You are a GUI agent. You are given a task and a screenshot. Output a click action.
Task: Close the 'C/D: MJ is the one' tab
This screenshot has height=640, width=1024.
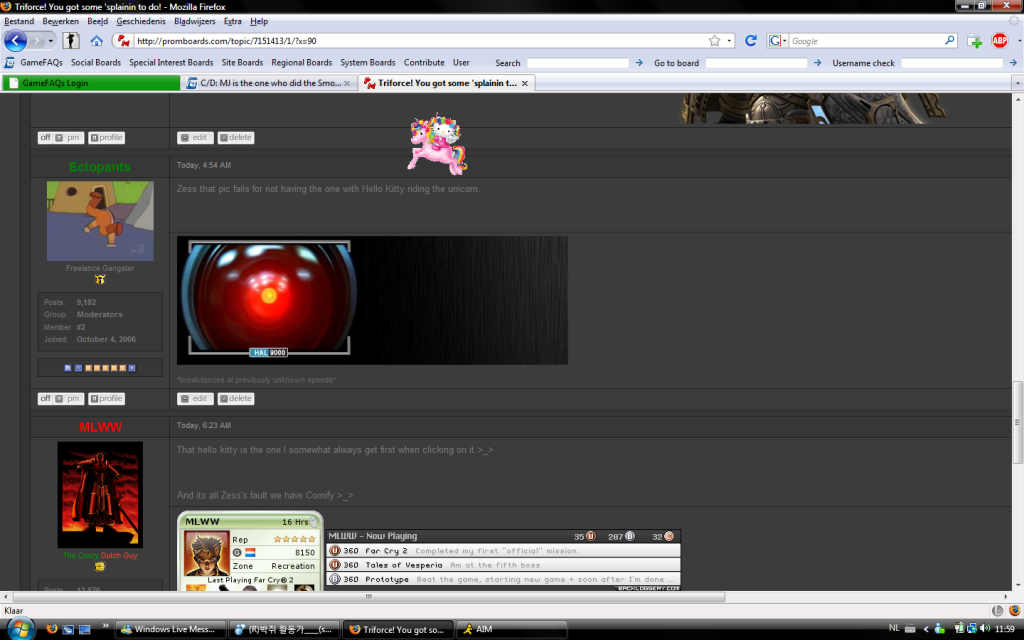click(x=348, y=83)
